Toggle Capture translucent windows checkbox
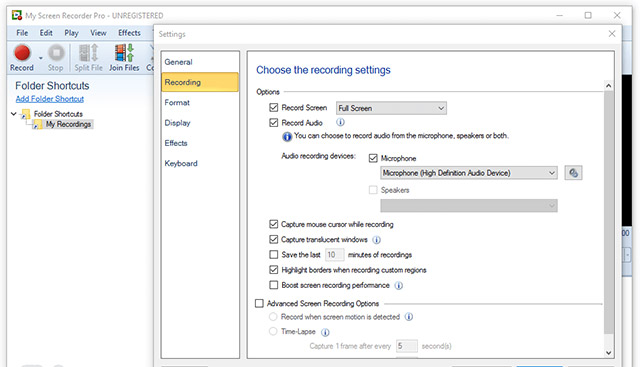The height and width of the screenshot is (367, 640). pyautogui.click(x=273, y=239)
